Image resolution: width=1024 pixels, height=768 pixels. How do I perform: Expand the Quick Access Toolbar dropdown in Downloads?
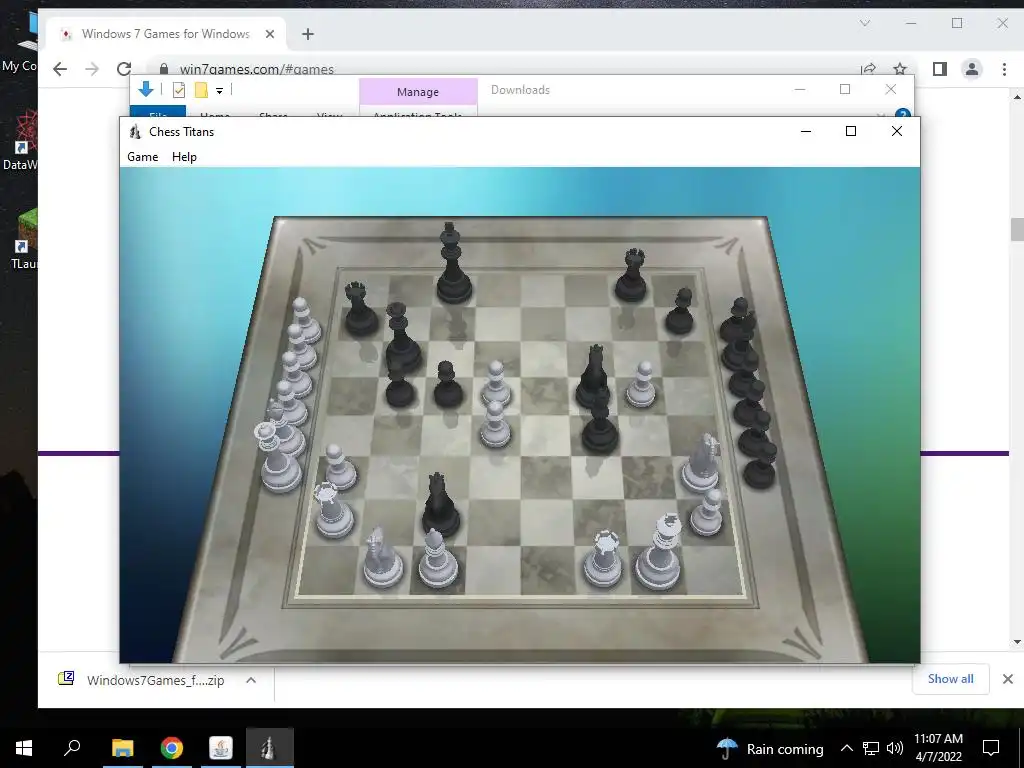(219, 91)
